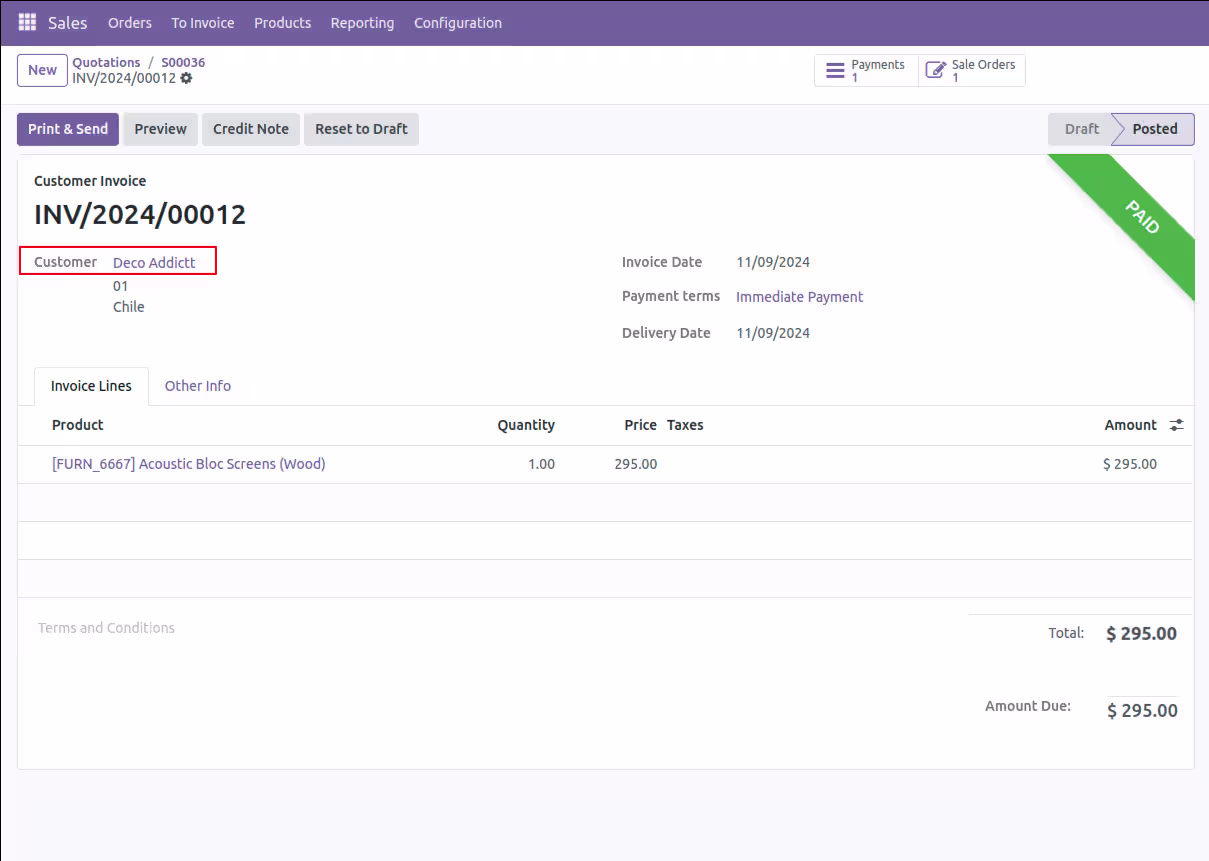Click the price value 295.00
1209x861 pixels.
click(x=636, y=464)
